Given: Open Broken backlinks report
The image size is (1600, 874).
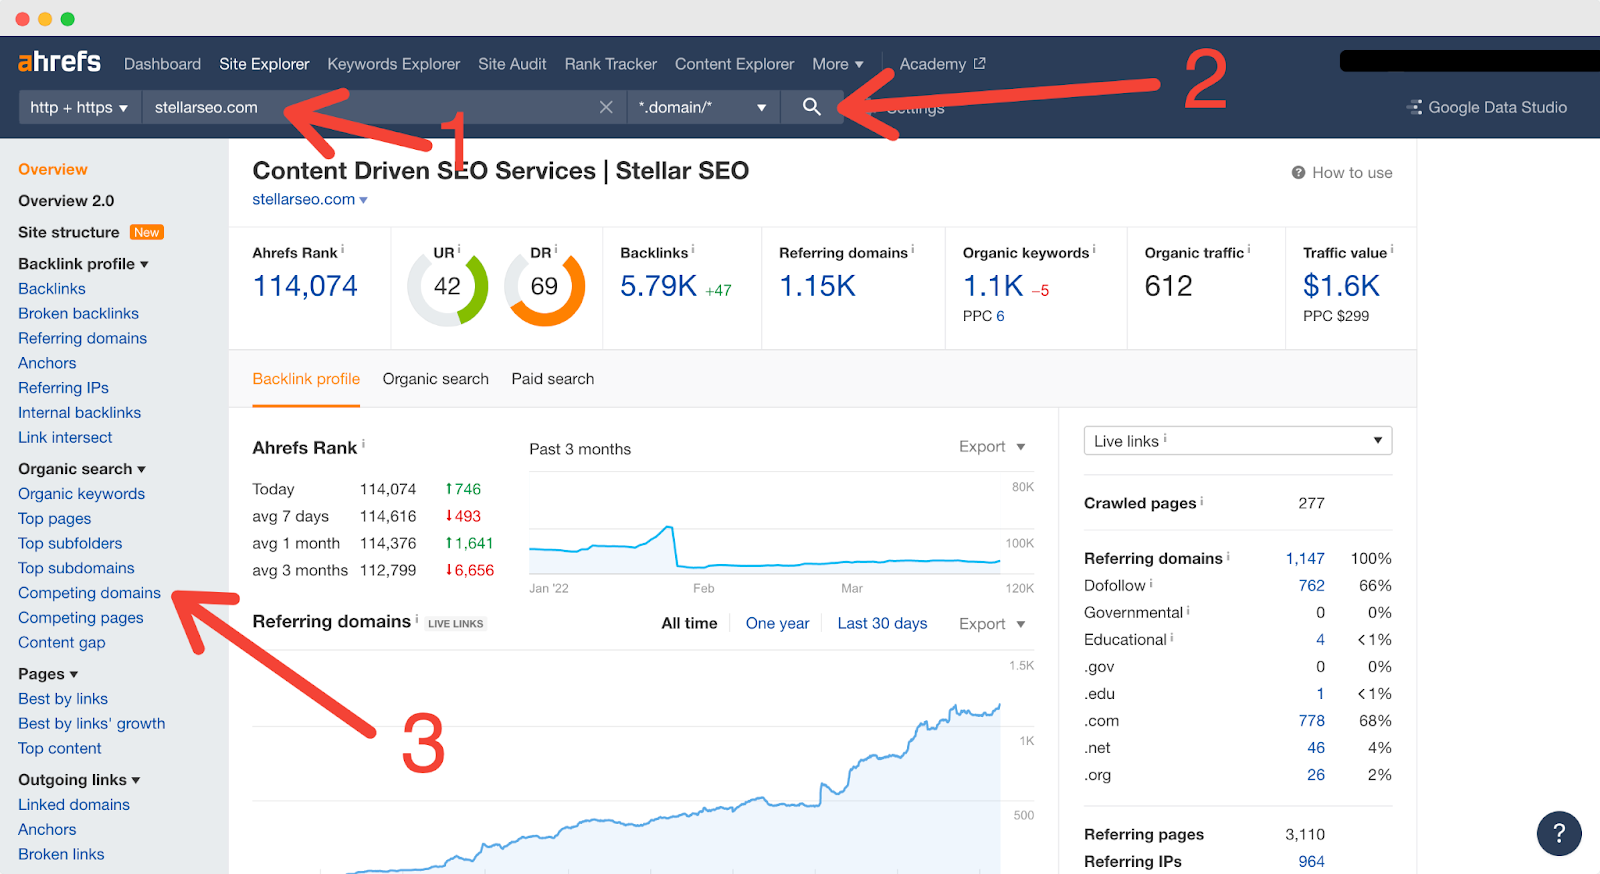Looking at the screenshot, I should coord(78,314).
